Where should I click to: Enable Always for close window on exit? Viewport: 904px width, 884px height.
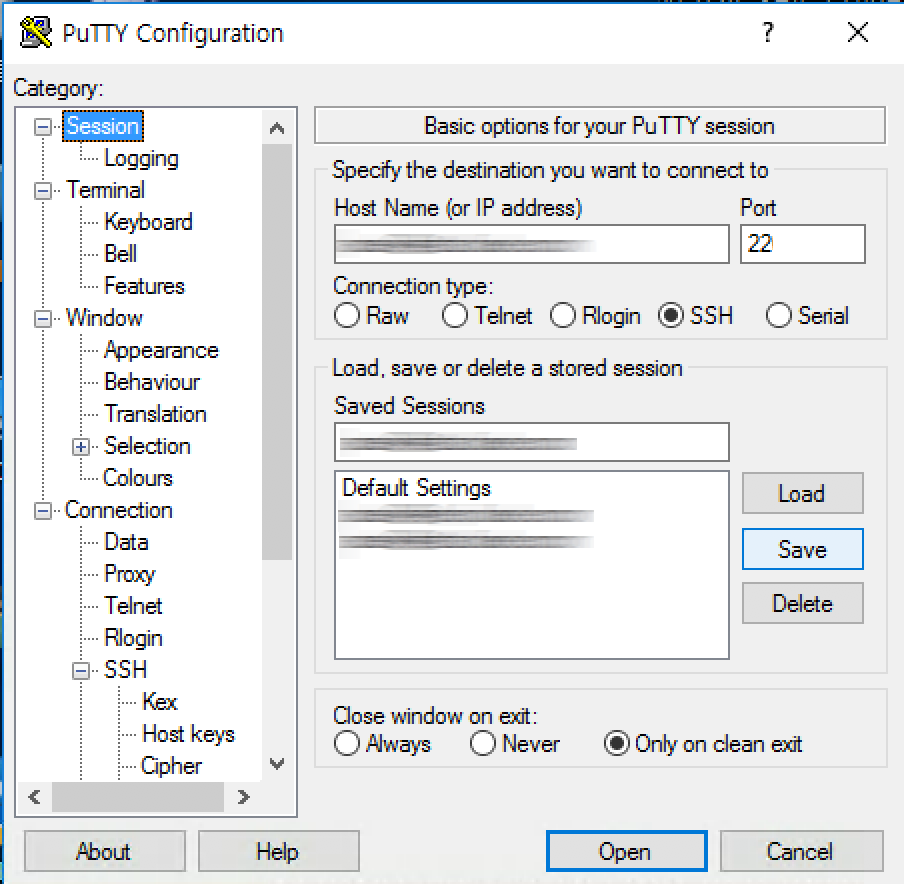click(x=347, y=744)
